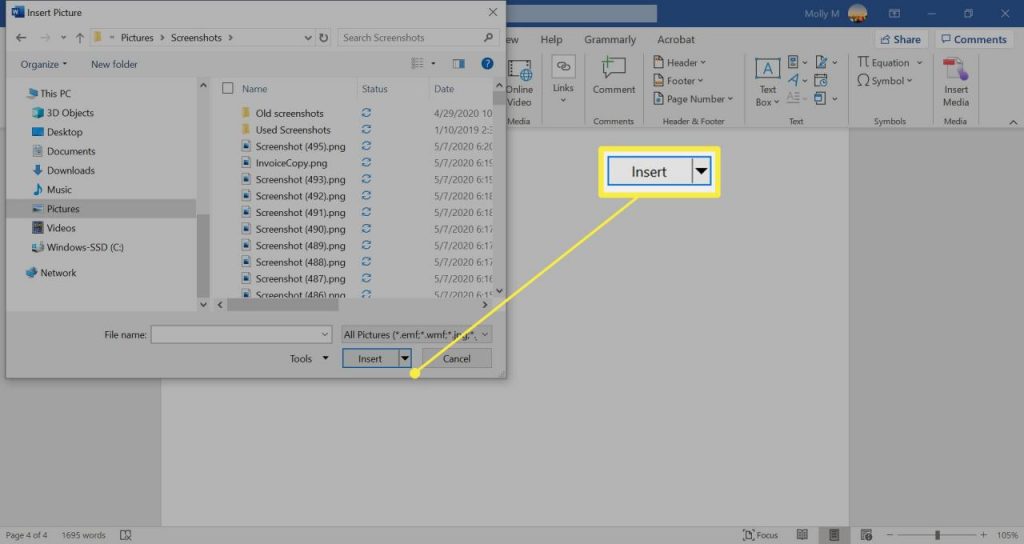
Task: Insert an Object in Text group
Action: [820, 98]
